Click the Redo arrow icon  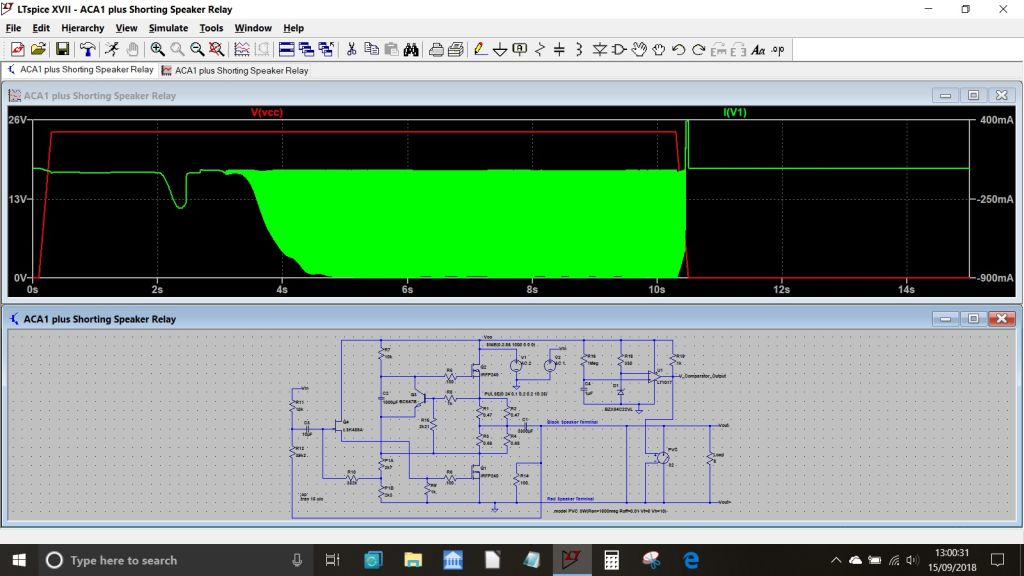[698, 50]
